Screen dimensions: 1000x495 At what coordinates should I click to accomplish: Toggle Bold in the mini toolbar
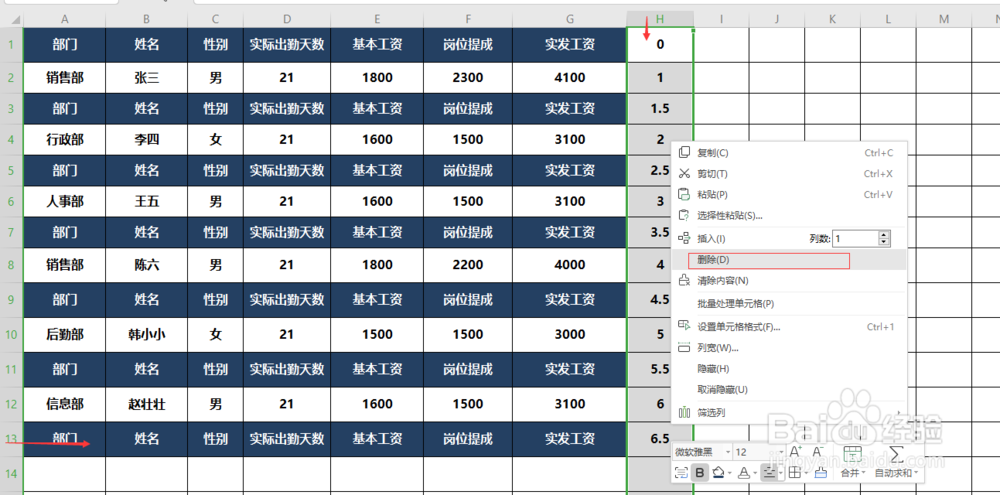700,473
